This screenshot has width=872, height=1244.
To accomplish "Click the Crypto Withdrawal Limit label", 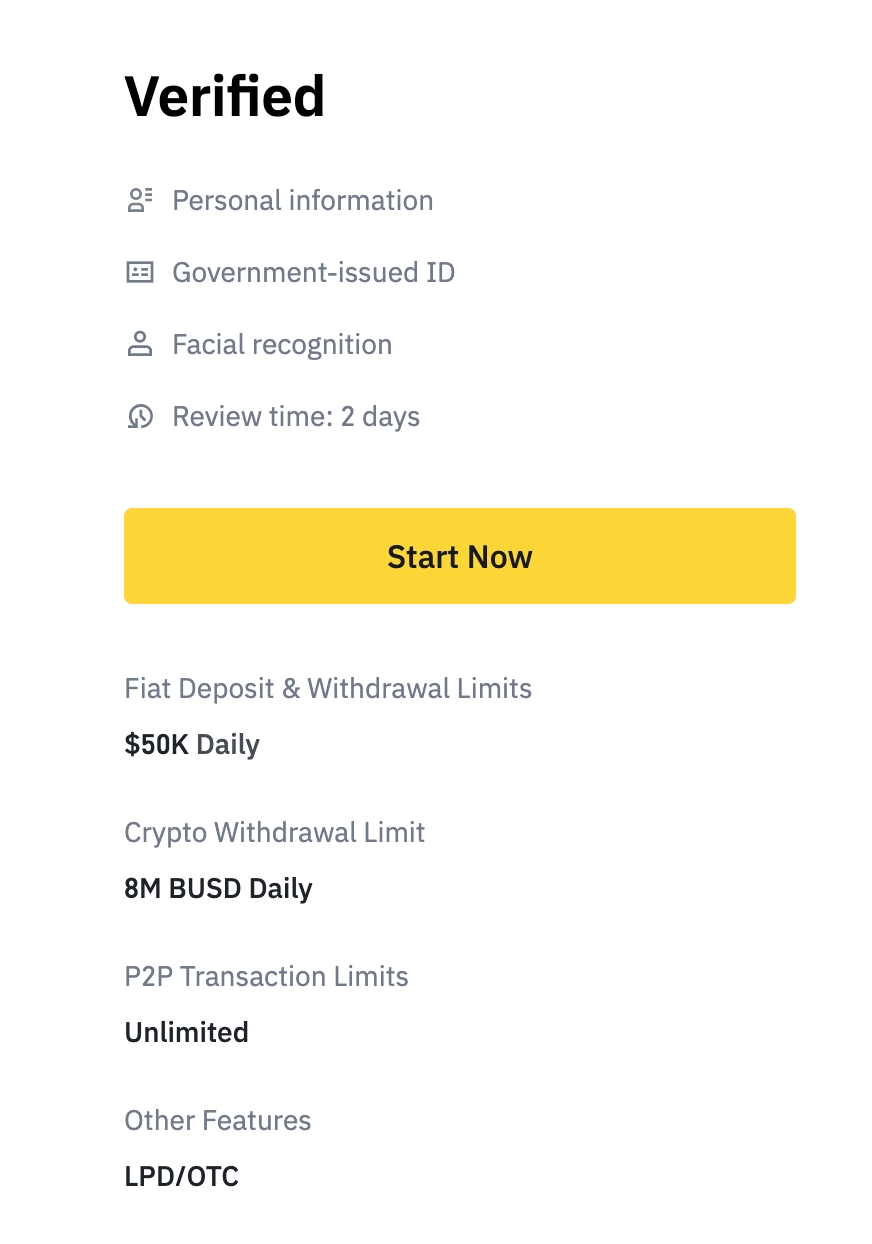I will coord(275,833).
